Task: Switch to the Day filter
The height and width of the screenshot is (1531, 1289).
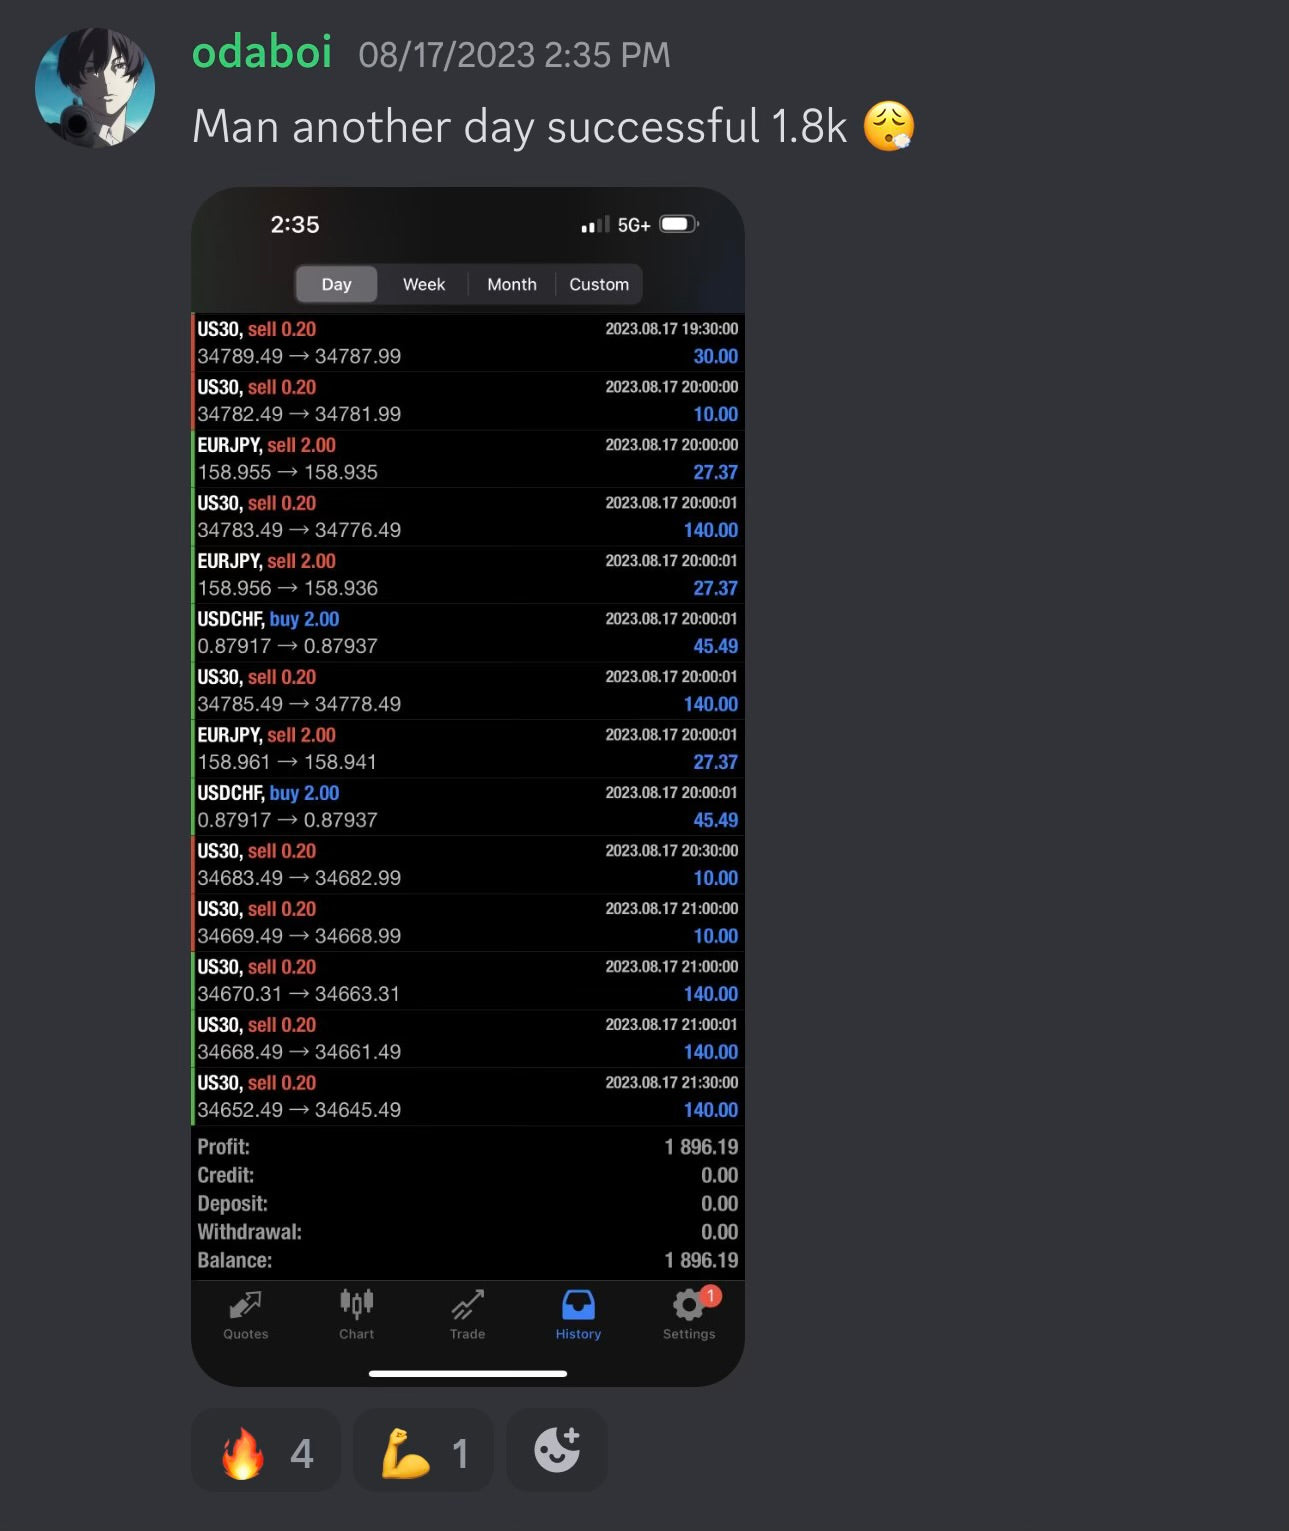Action: click(337, 284)
